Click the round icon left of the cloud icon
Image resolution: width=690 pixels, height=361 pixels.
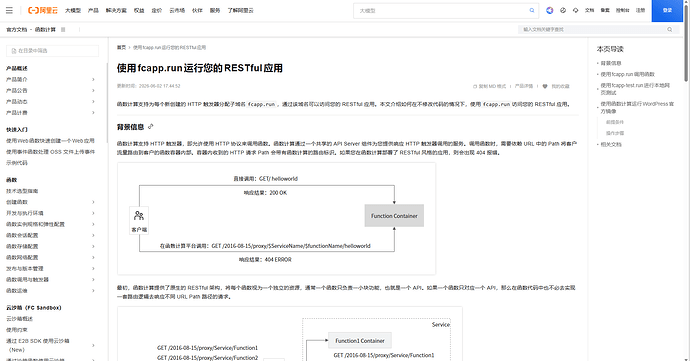point(563,10)
